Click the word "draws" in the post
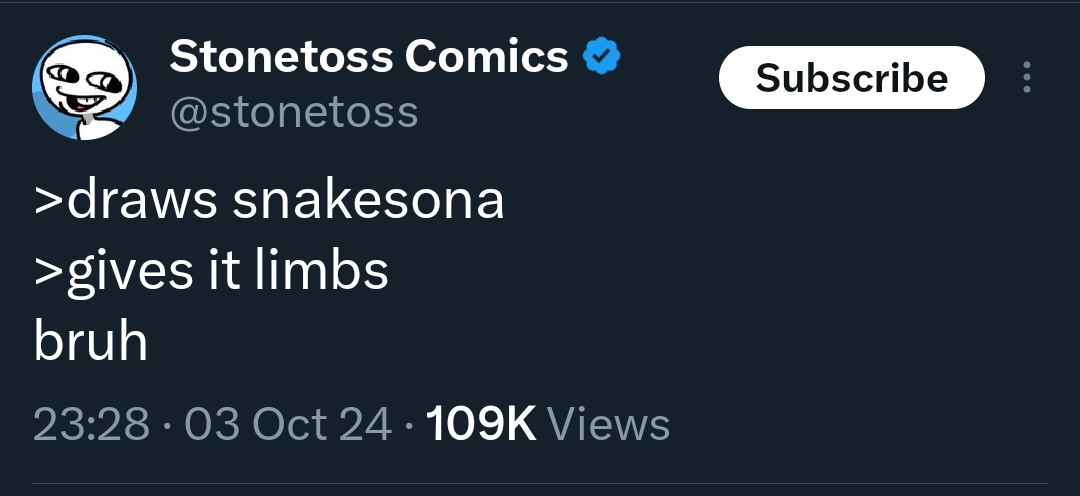 142,200
